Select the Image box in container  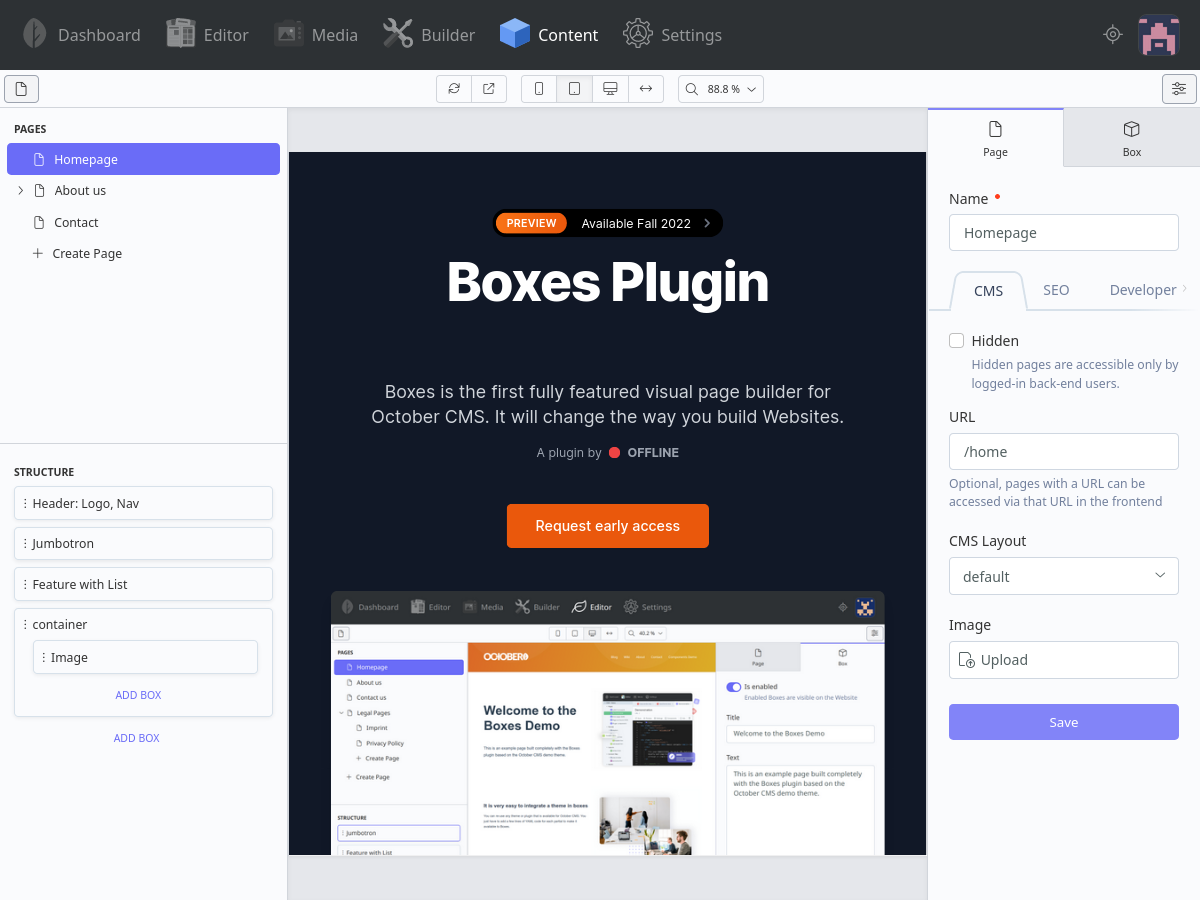tap(145, 658)
